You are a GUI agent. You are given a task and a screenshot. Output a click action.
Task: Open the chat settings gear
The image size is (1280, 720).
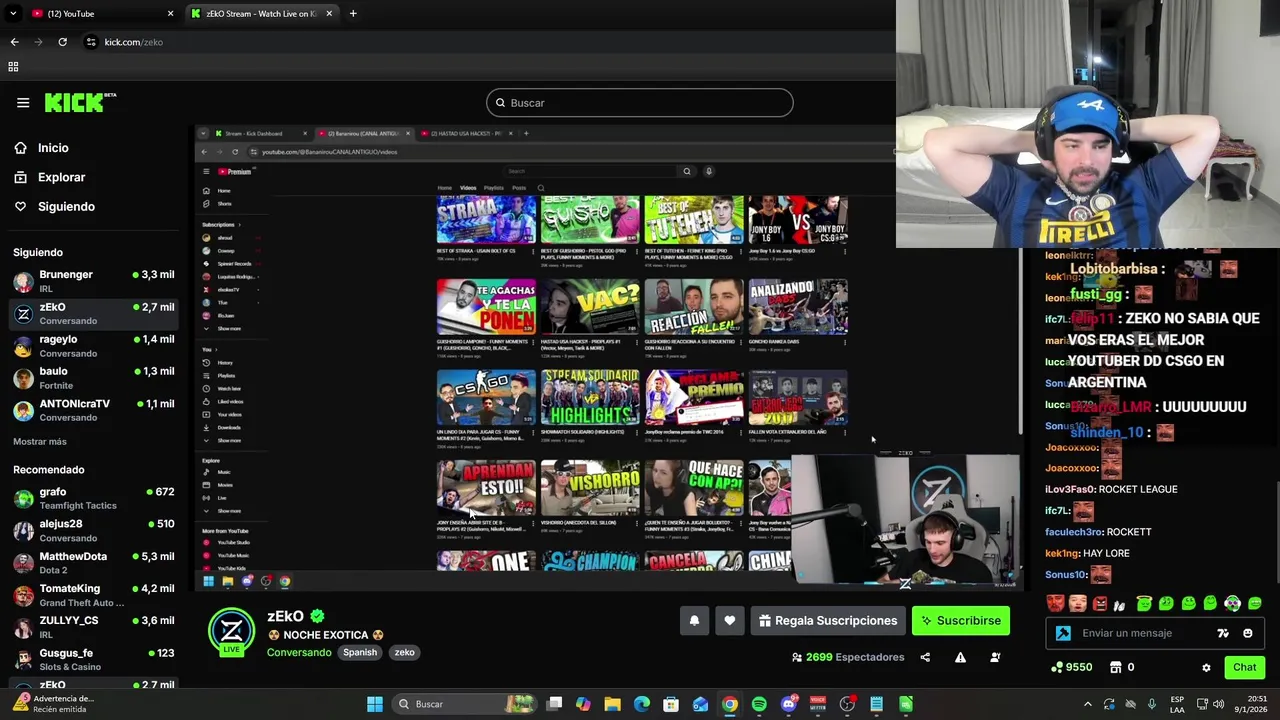pos(1206,667)
